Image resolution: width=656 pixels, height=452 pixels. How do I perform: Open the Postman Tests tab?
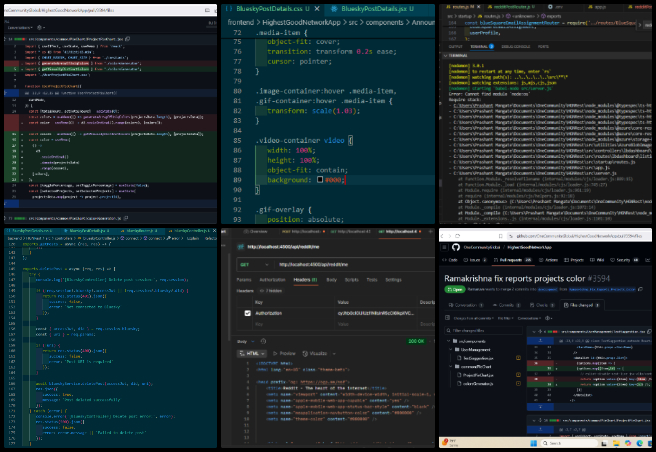pyautogui.click(x=372, y=280)
